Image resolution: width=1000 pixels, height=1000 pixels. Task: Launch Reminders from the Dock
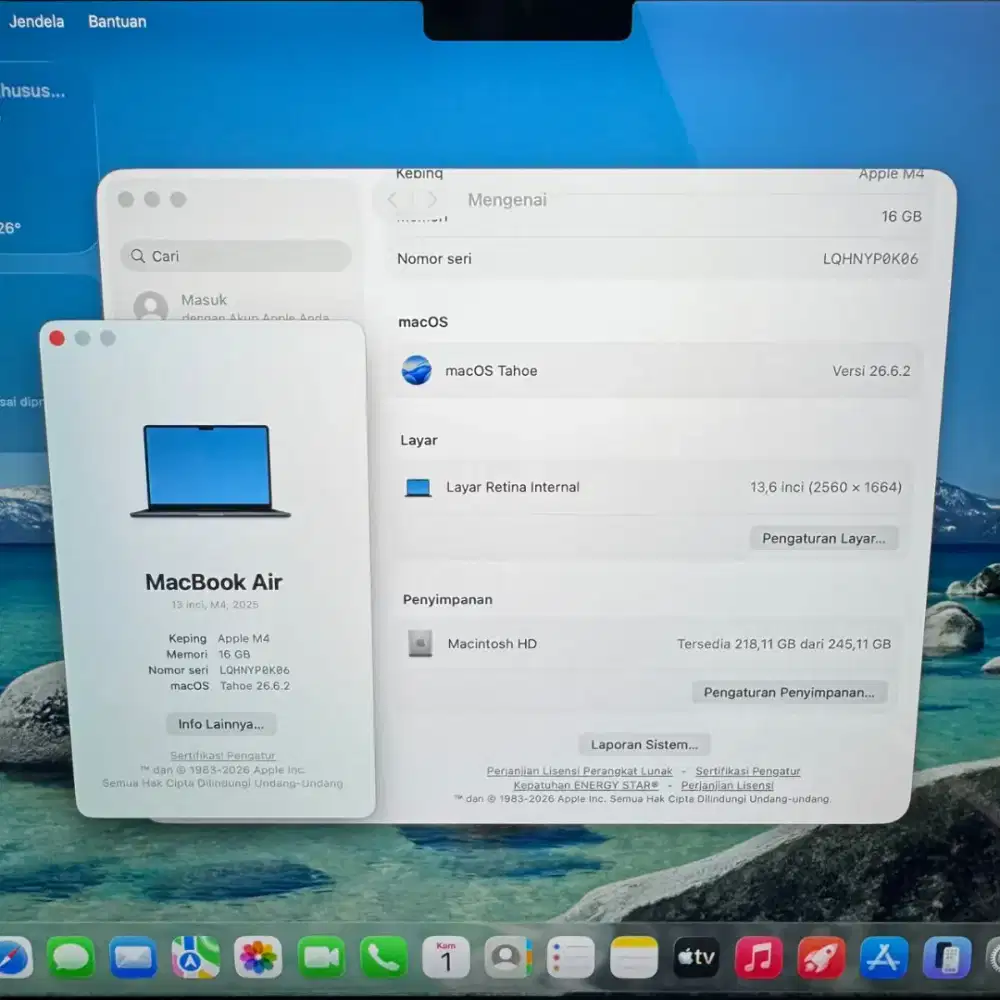[571, 958]
